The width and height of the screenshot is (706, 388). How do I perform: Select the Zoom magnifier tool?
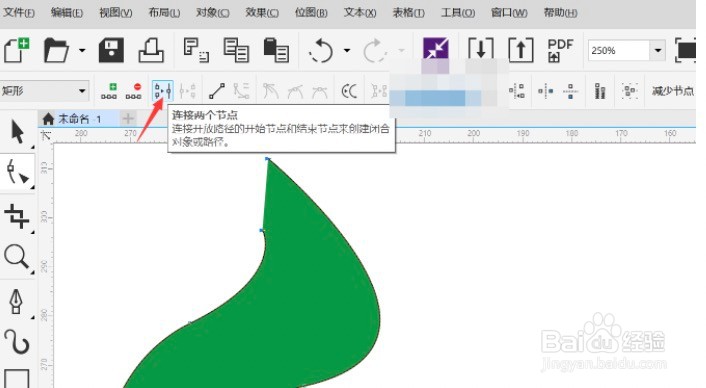17,257
